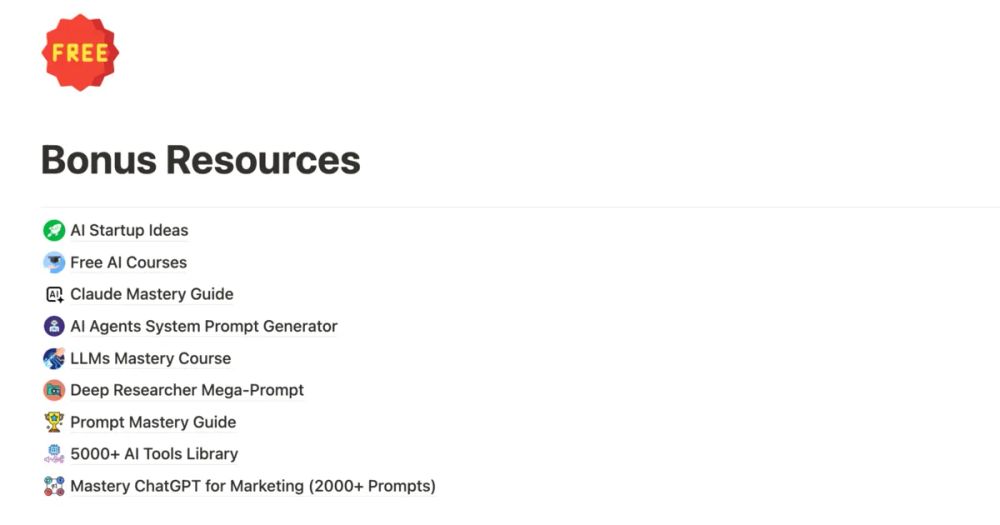1000x525 pixels.
Task: Click the trophy icon beside Prompt Mastery Guide
Action: 54,422
